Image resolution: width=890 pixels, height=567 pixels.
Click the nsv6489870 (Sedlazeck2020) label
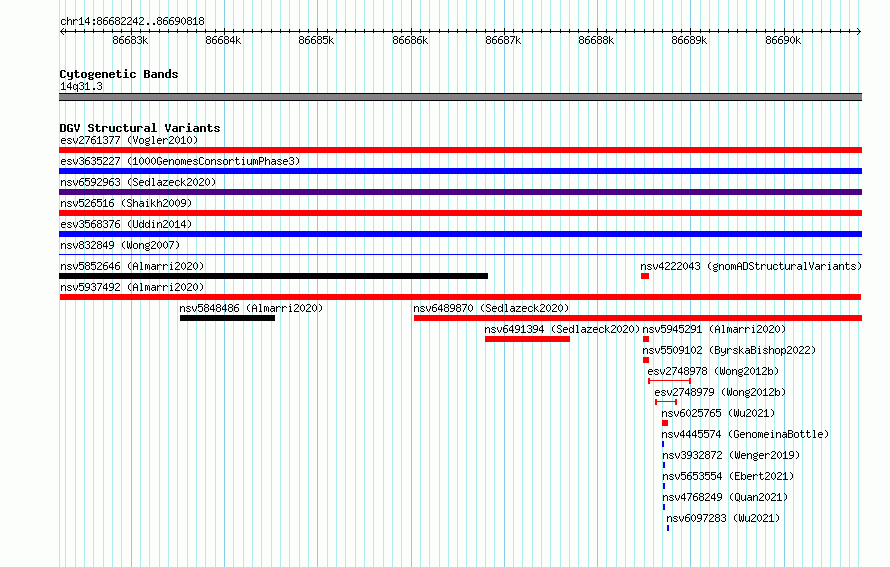pos(491,308)
